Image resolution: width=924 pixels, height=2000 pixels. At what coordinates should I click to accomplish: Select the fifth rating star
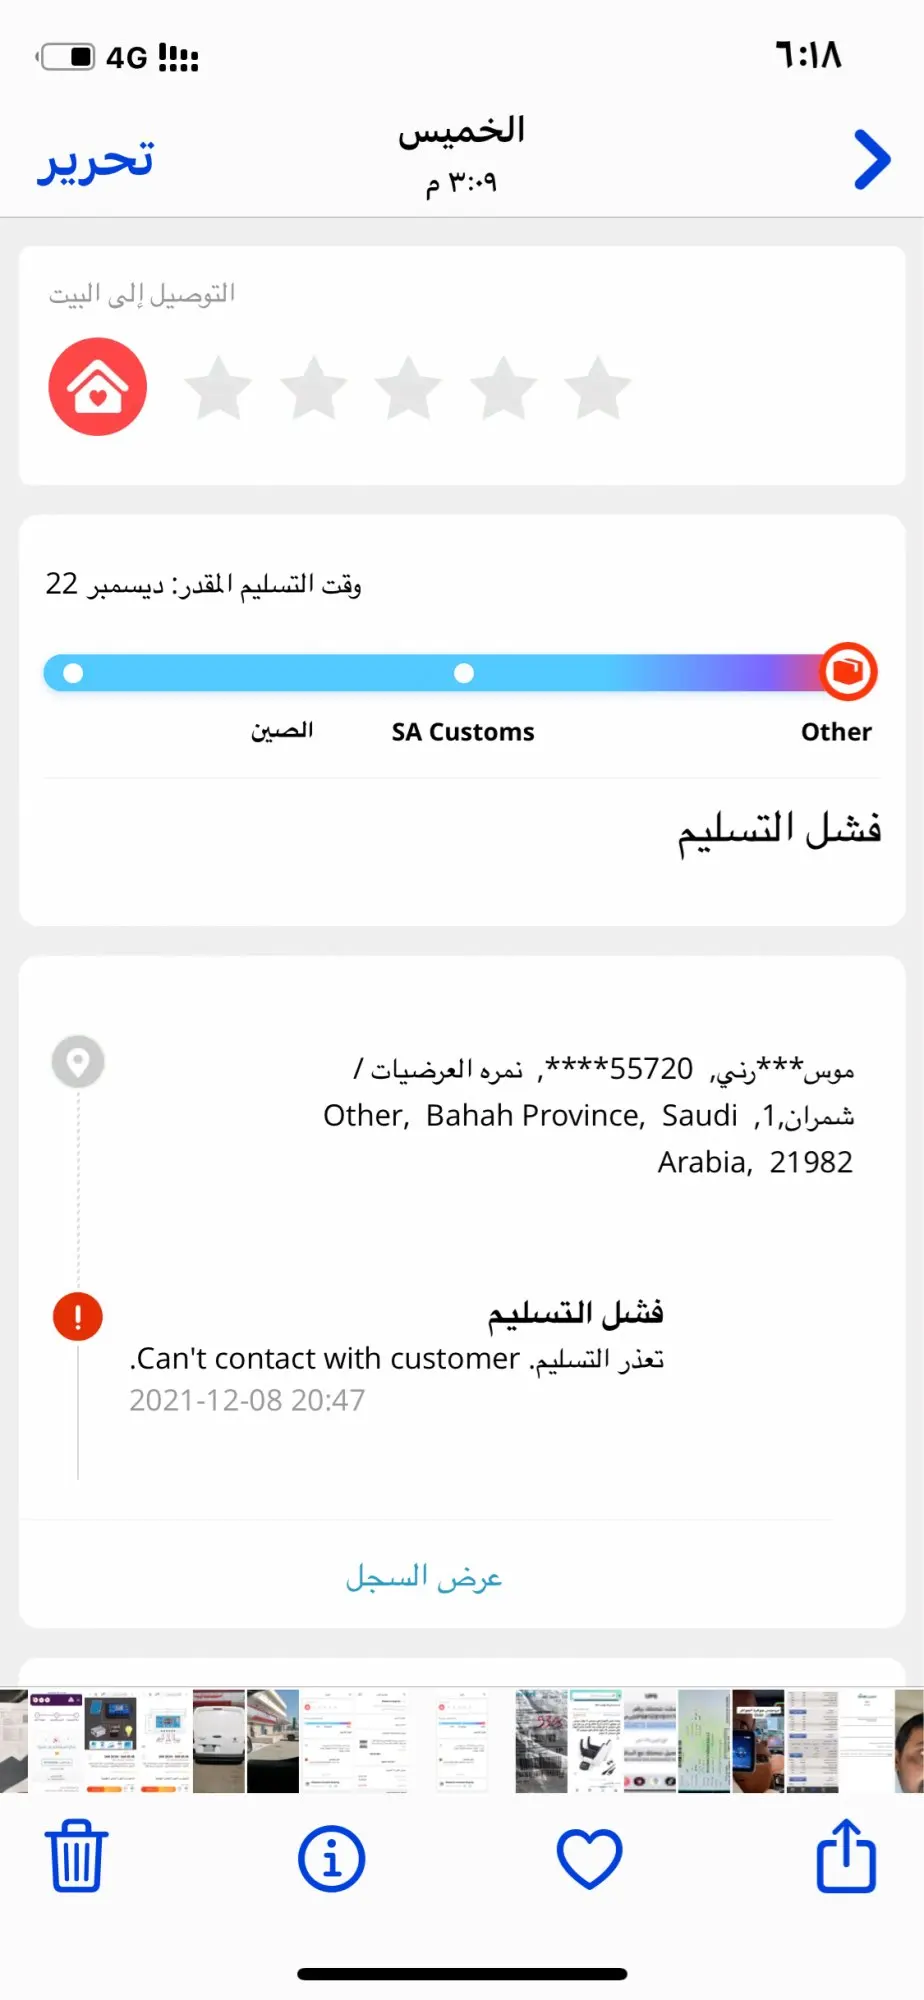tap(597, 388)
